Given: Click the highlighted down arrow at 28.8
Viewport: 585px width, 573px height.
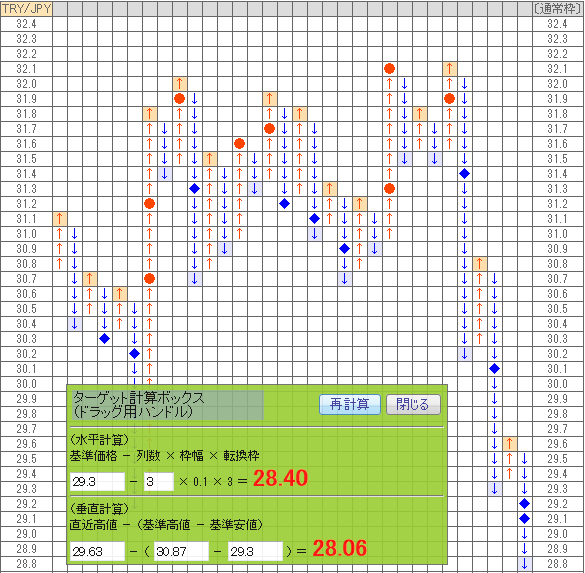Looking at the screenshot, I should click(524, 564).
